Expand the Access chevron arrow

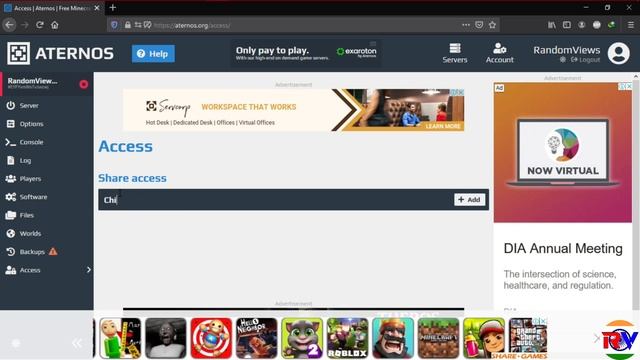click(89, 270)
